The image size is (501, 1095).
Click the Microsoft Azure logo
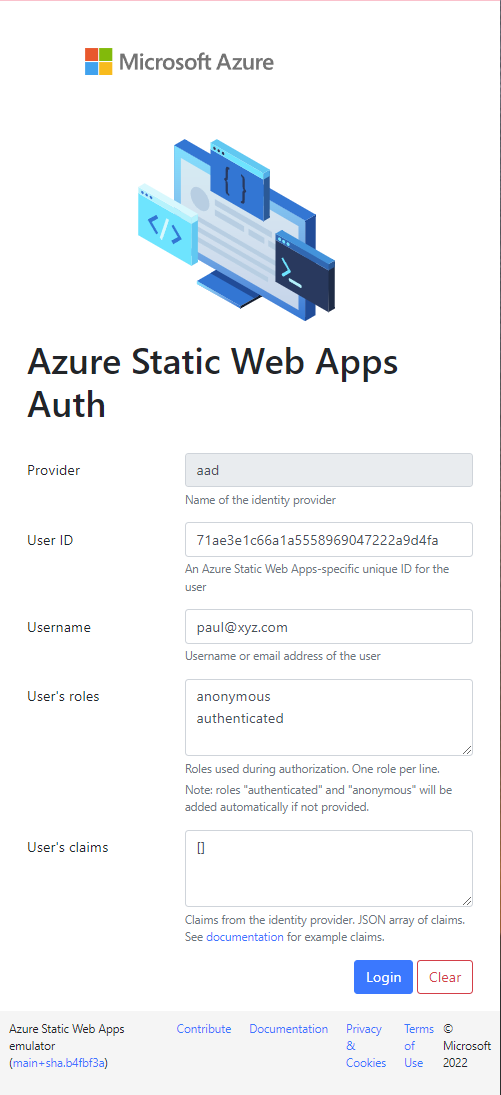tap(180, 61)
